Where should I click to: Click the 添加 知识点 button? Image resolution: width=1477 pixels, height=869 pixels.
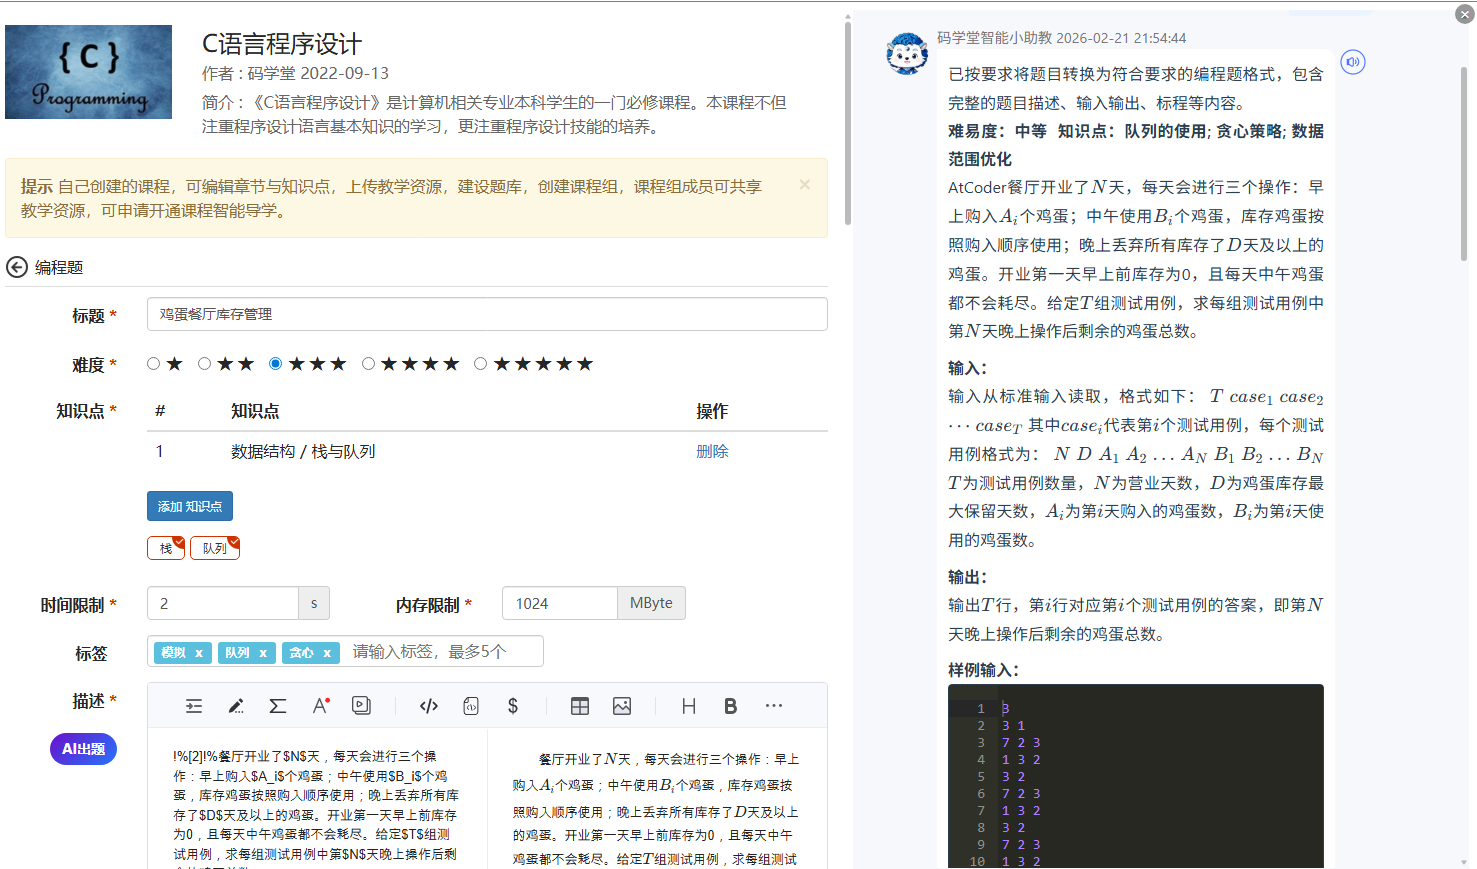click(190, 506)
